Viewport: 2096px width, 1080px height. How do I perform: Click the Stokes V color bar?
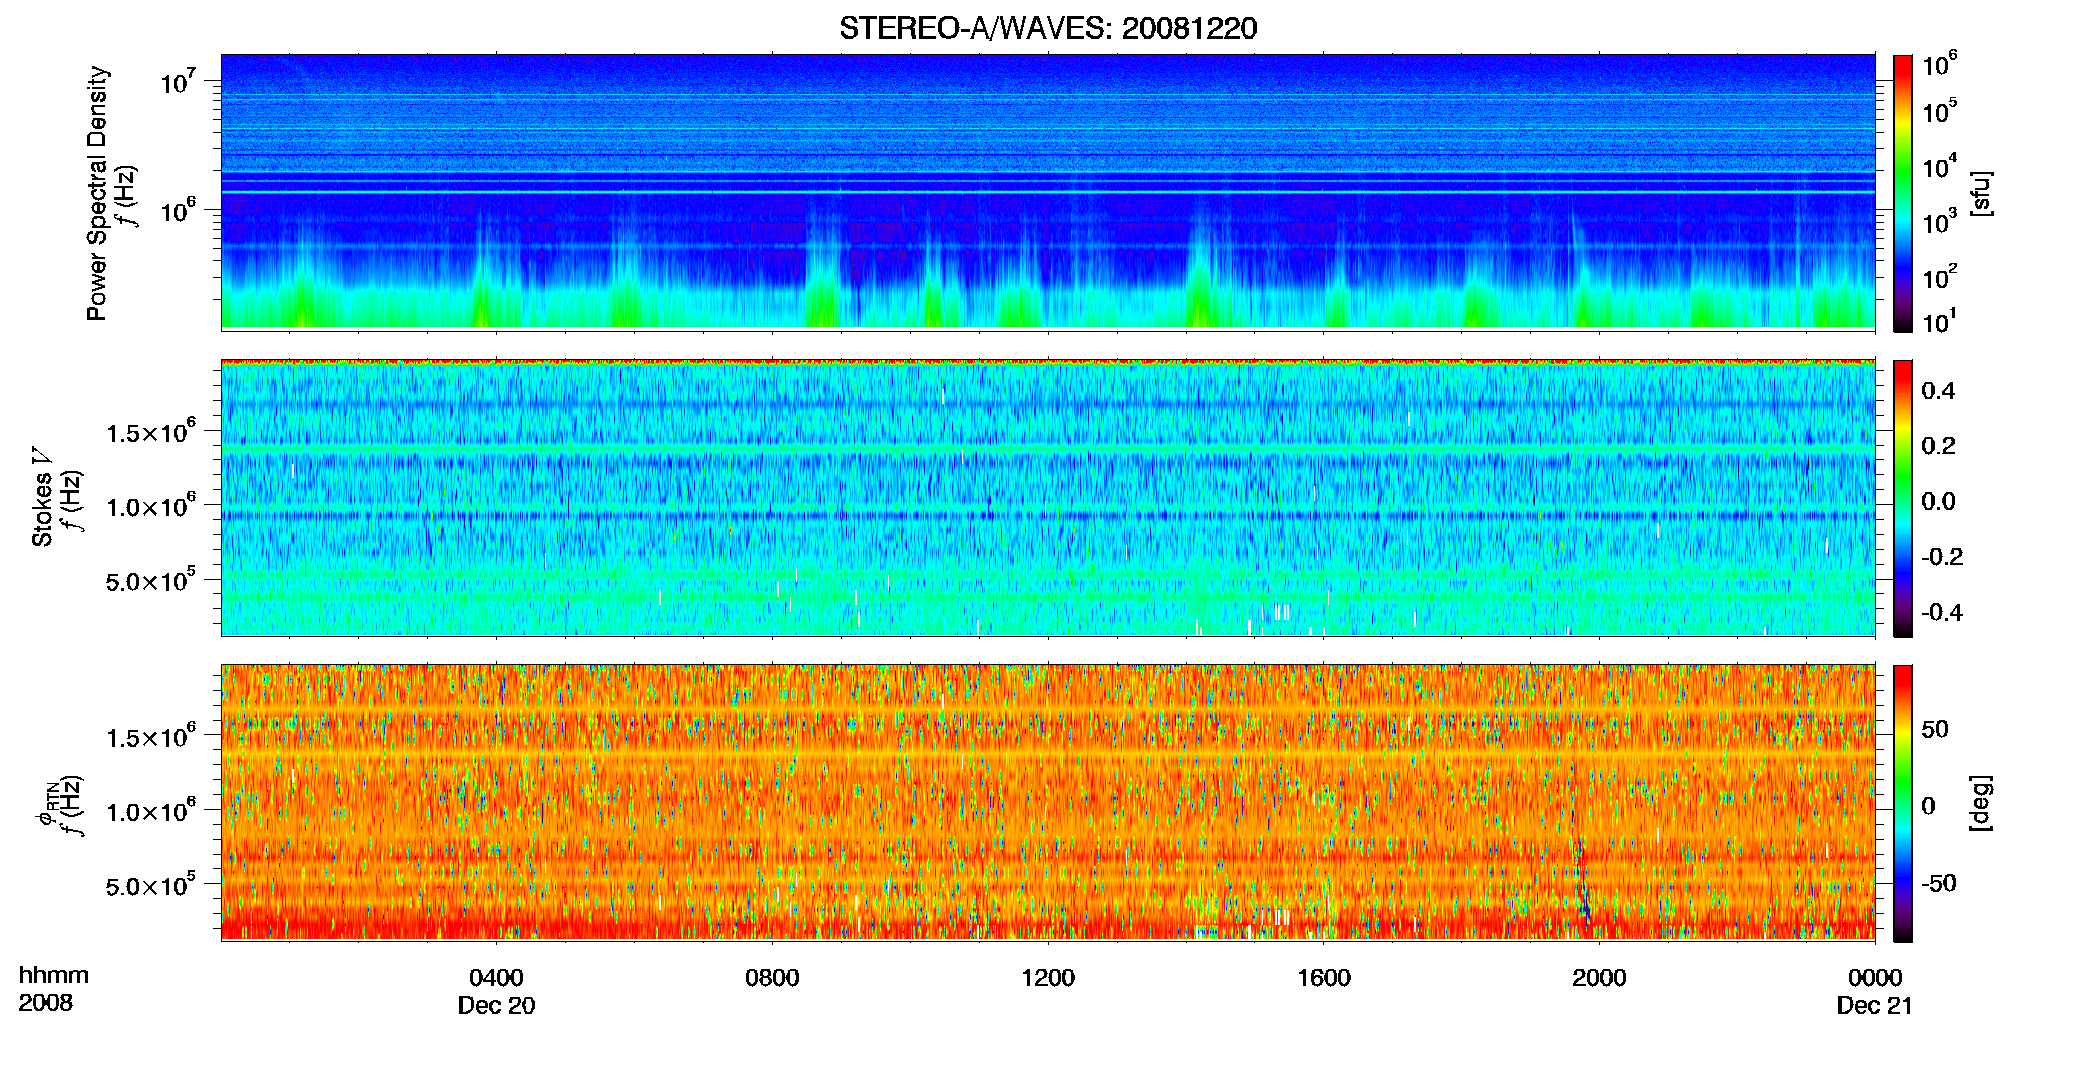tap(1903, 499)
